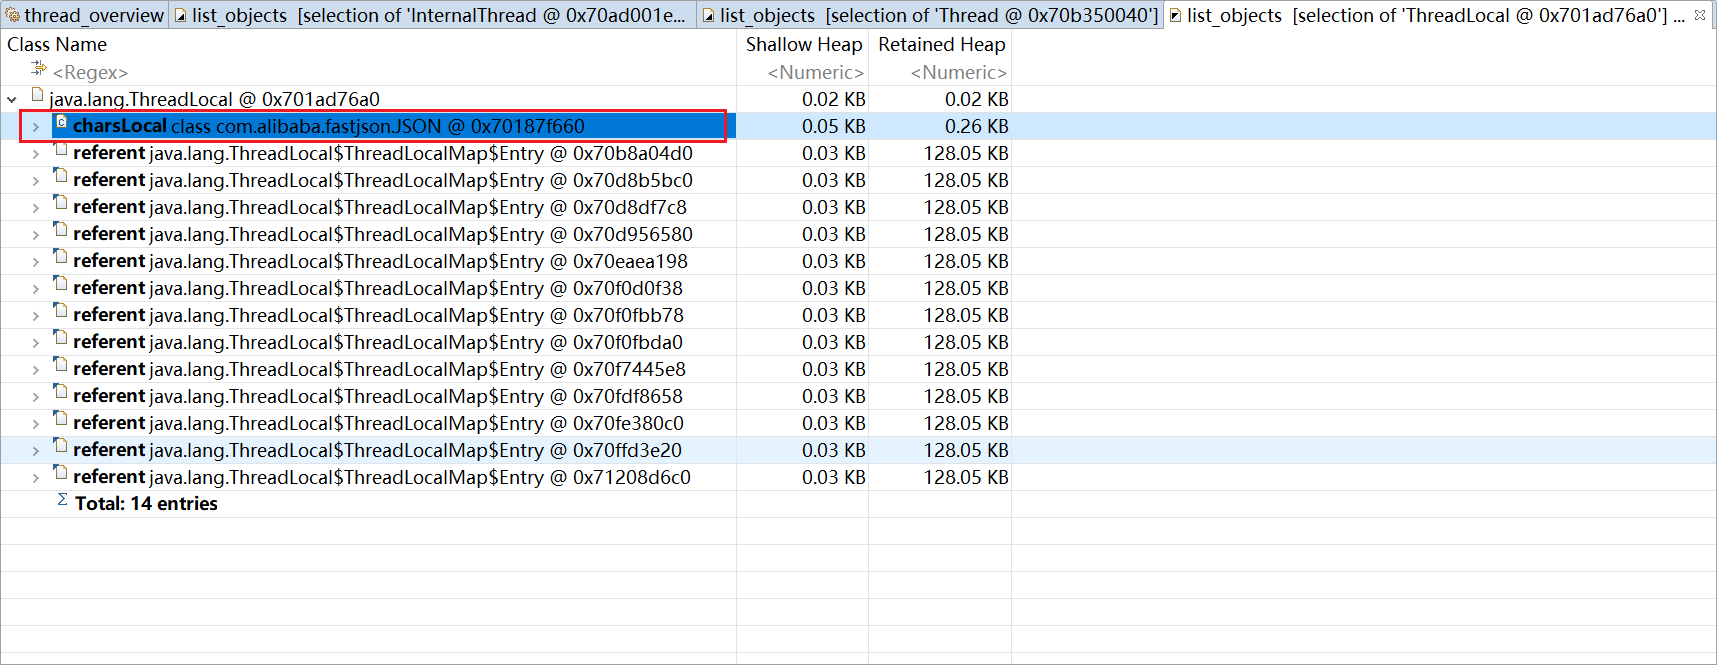Click class icon of charsLocal row
Screen dimensions: 1717x665
pos(61,122)
